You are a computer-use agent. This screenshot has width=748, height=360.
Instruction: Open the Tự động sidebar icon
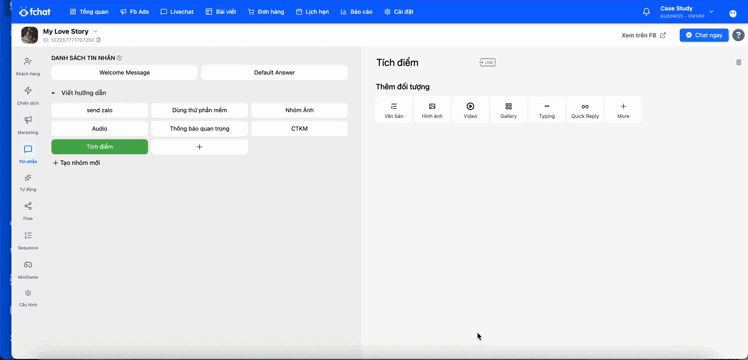click(x=28, y=178)
